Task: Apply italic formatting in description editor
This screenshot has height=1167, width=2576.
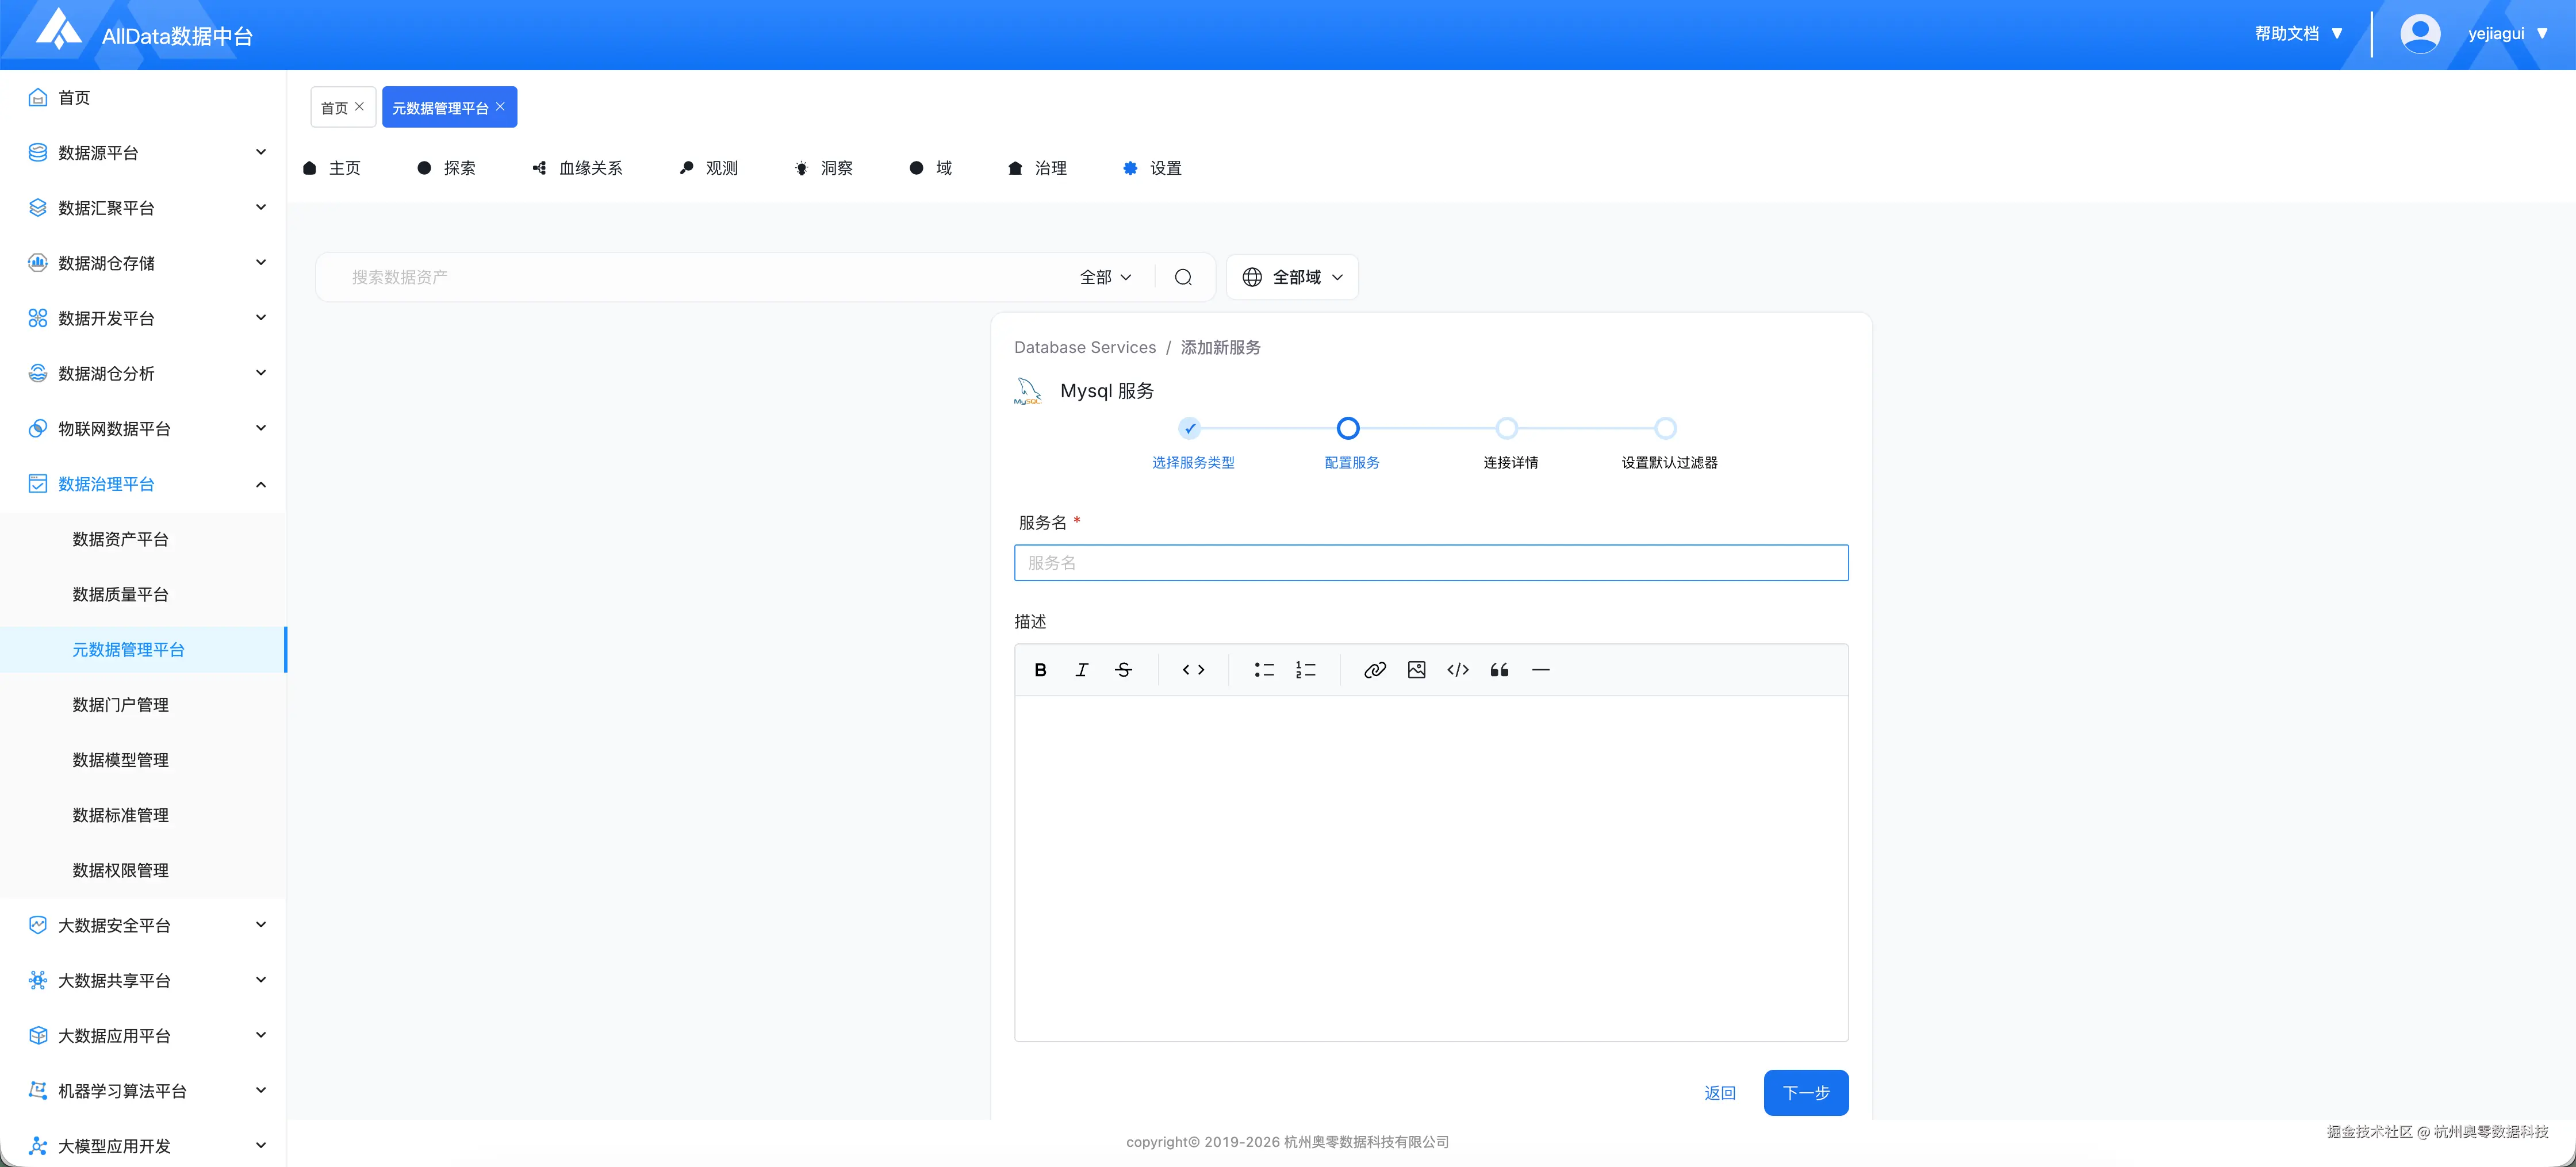Action: (1081, 670)
